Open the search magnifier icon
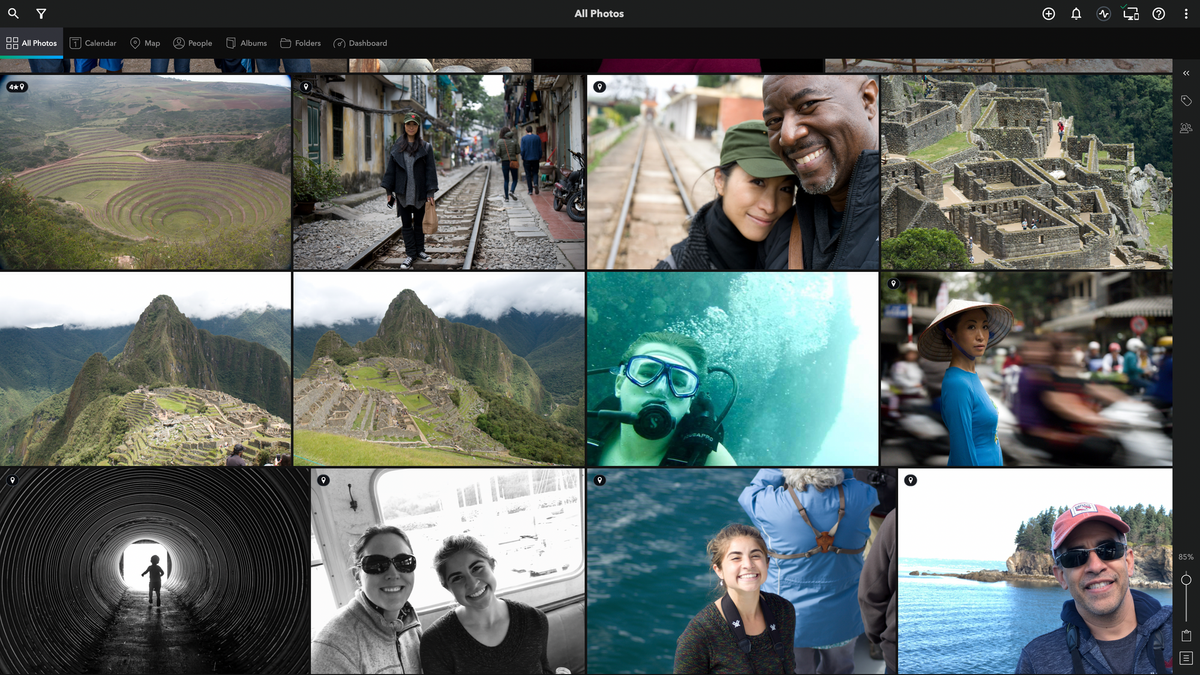1200x675 pixels. pos(13,13)
